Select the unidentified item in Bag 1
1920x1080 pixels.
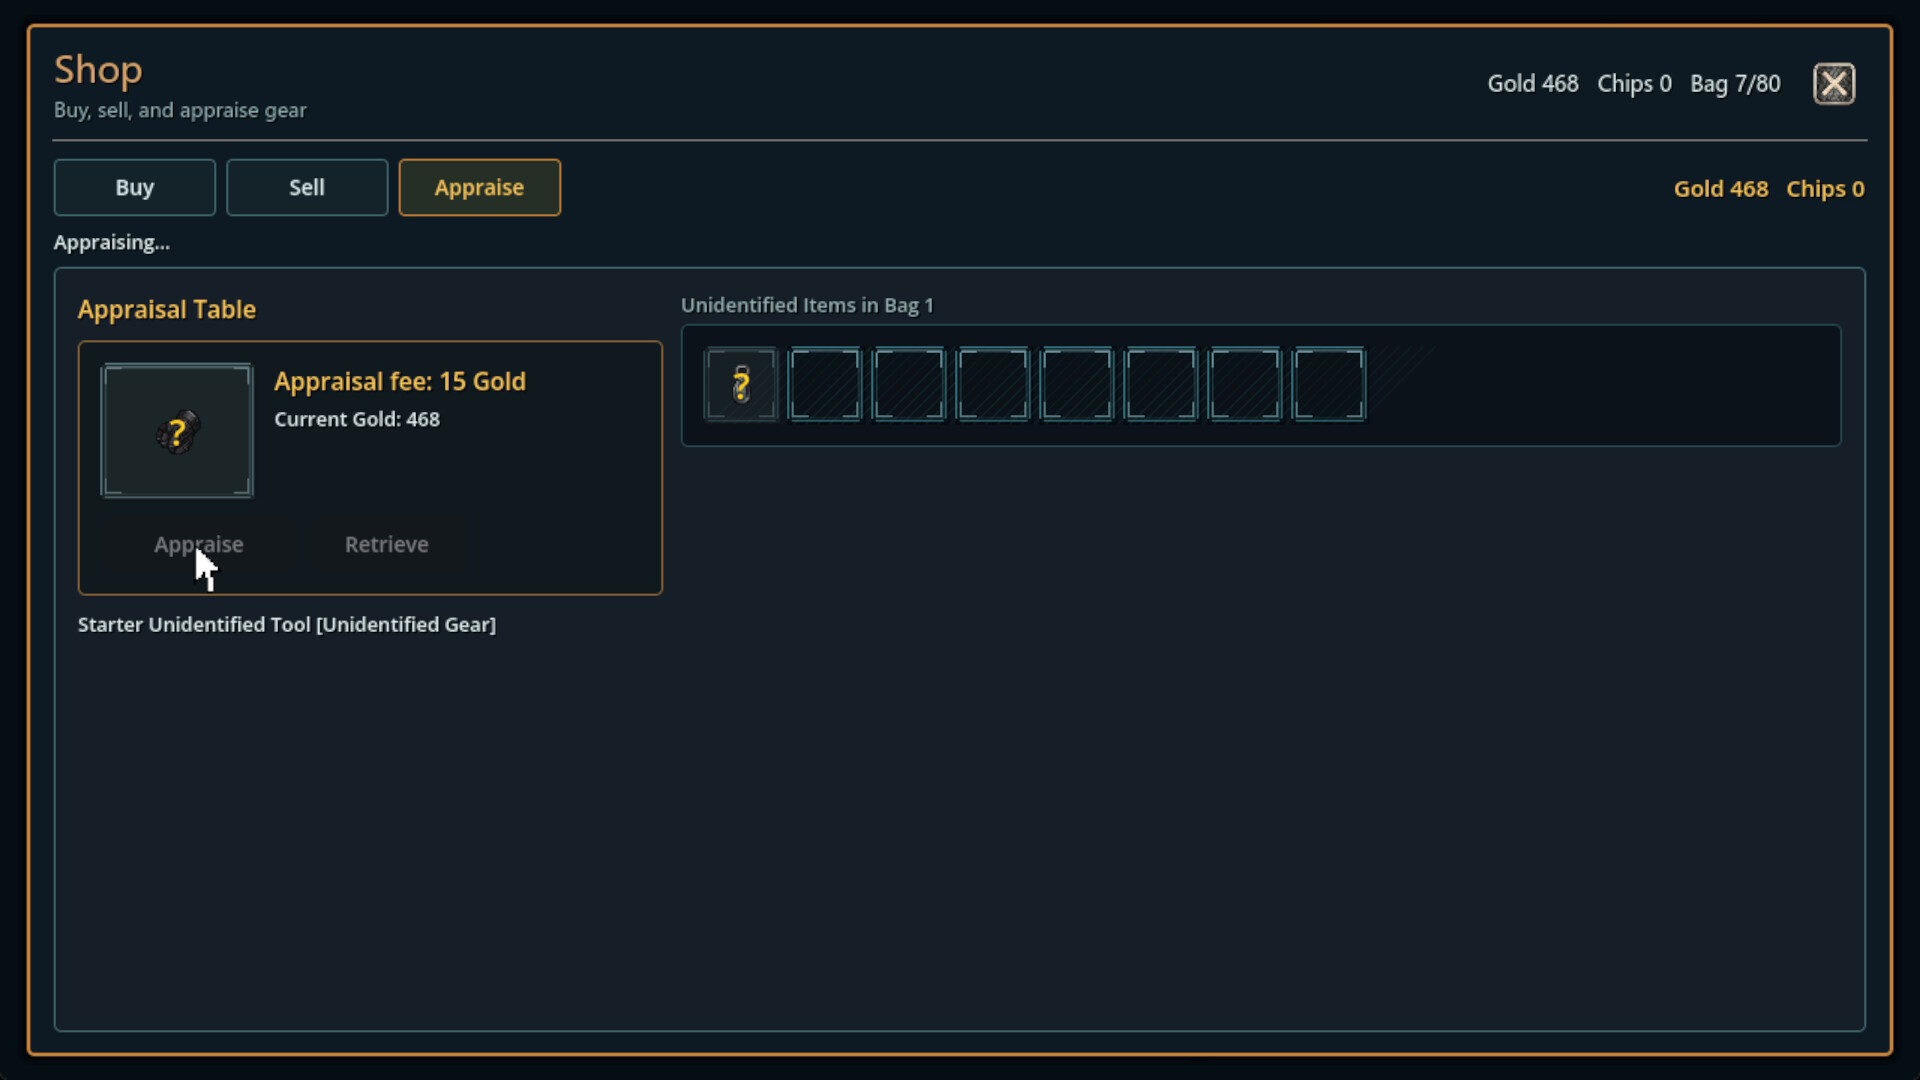[740, 384]
